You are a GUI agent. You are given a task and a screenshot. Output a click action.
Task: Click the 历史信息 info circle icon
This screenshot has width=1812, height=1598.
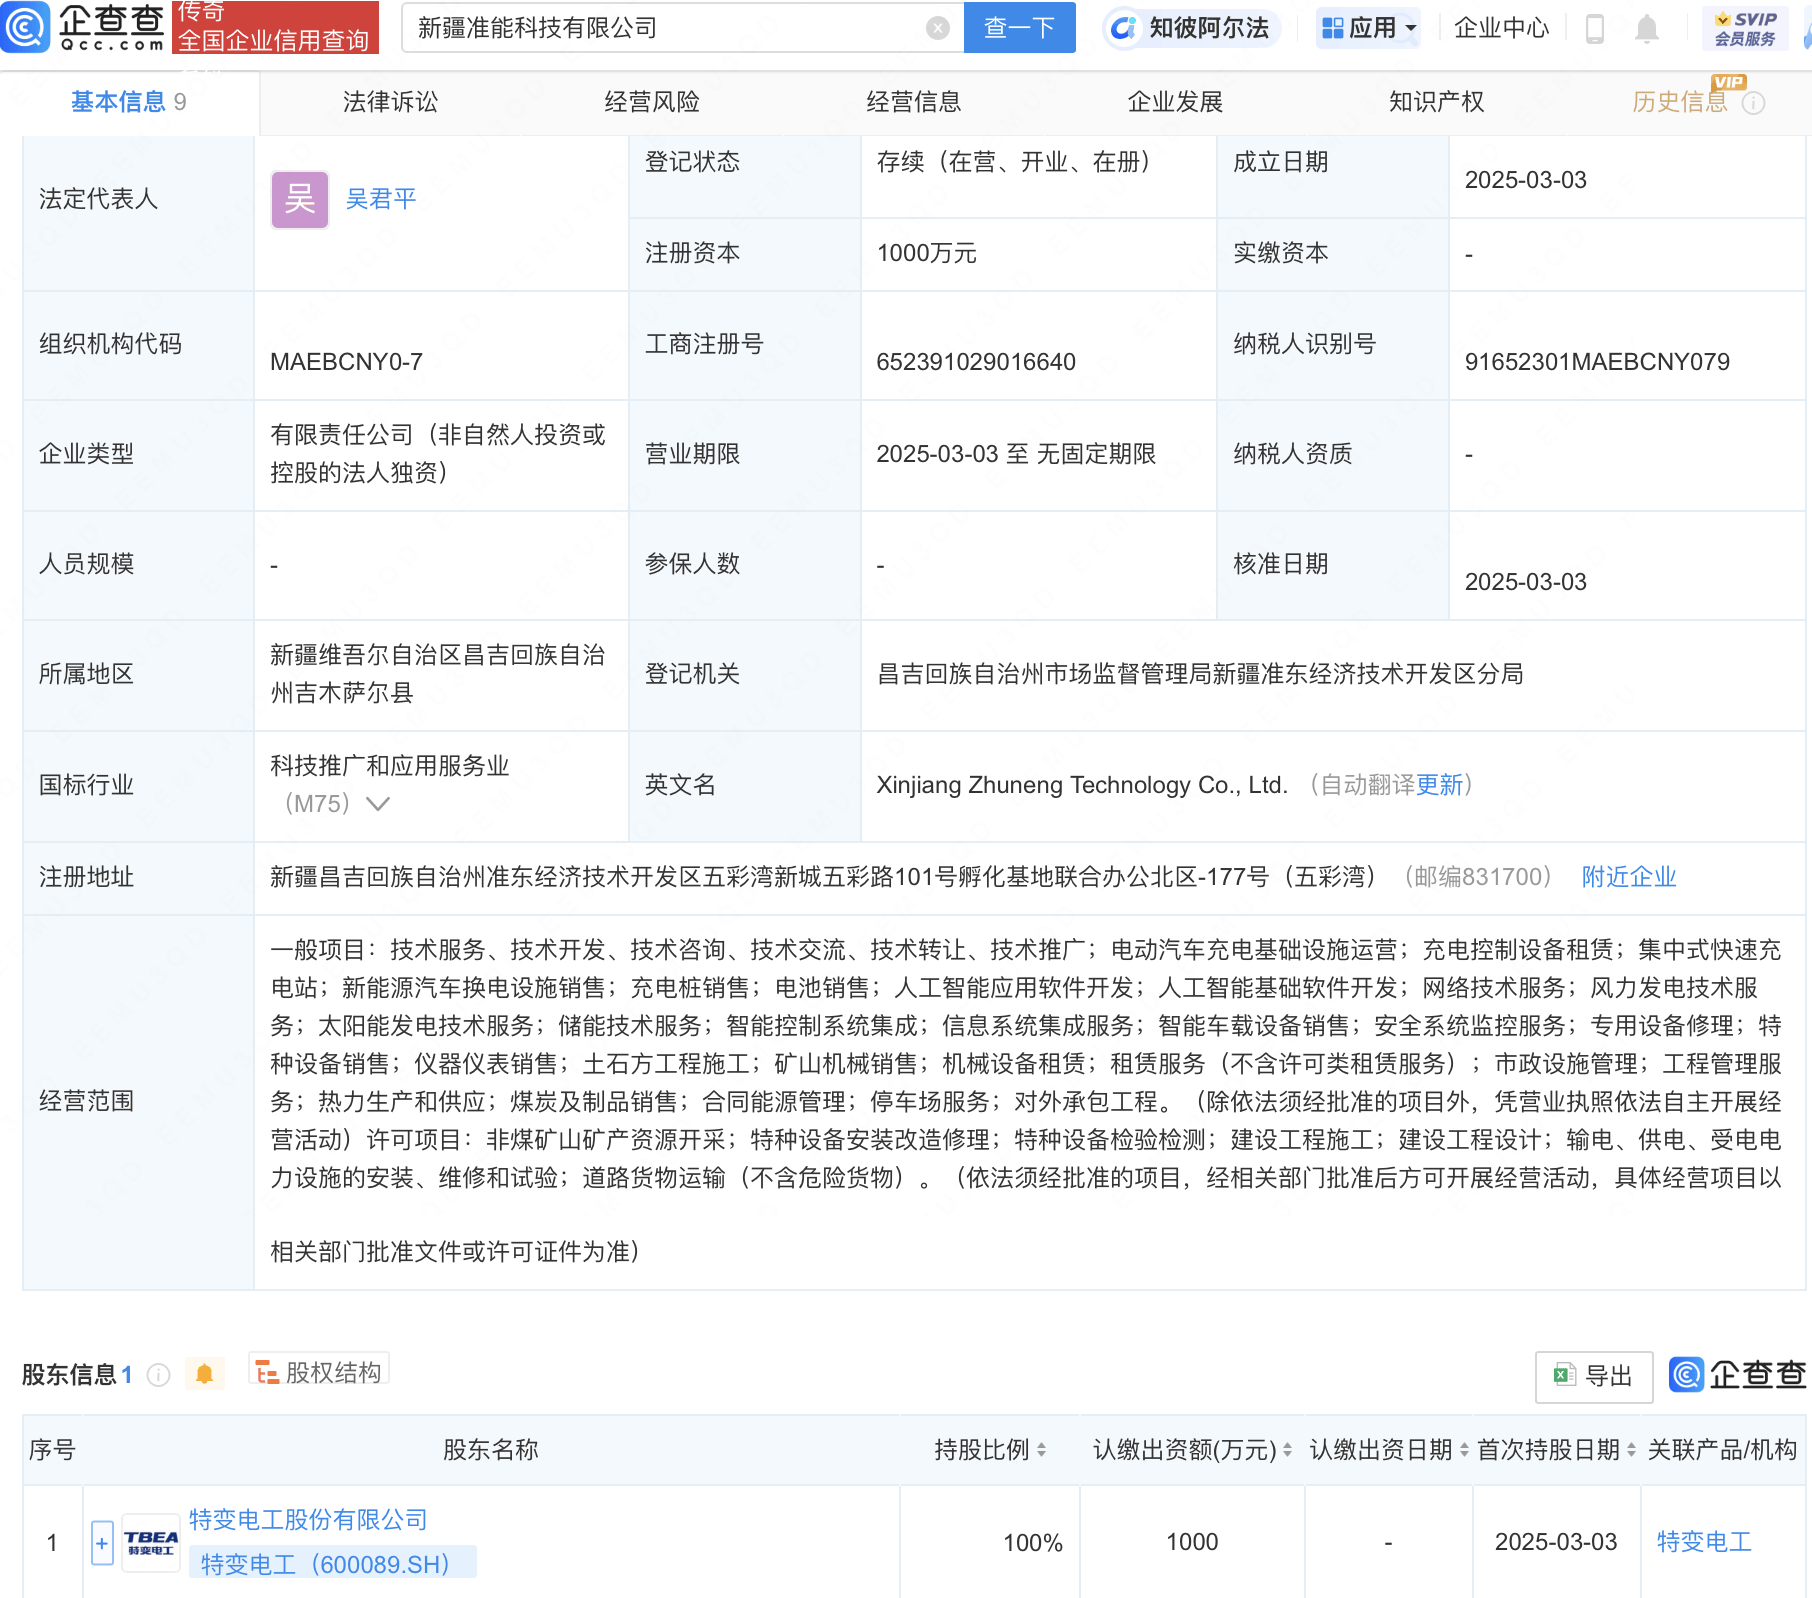coord(1753,103)
